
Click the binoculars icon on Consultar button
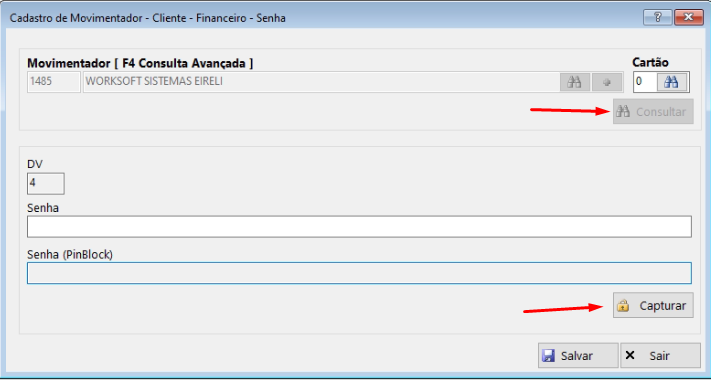[623, 112]
